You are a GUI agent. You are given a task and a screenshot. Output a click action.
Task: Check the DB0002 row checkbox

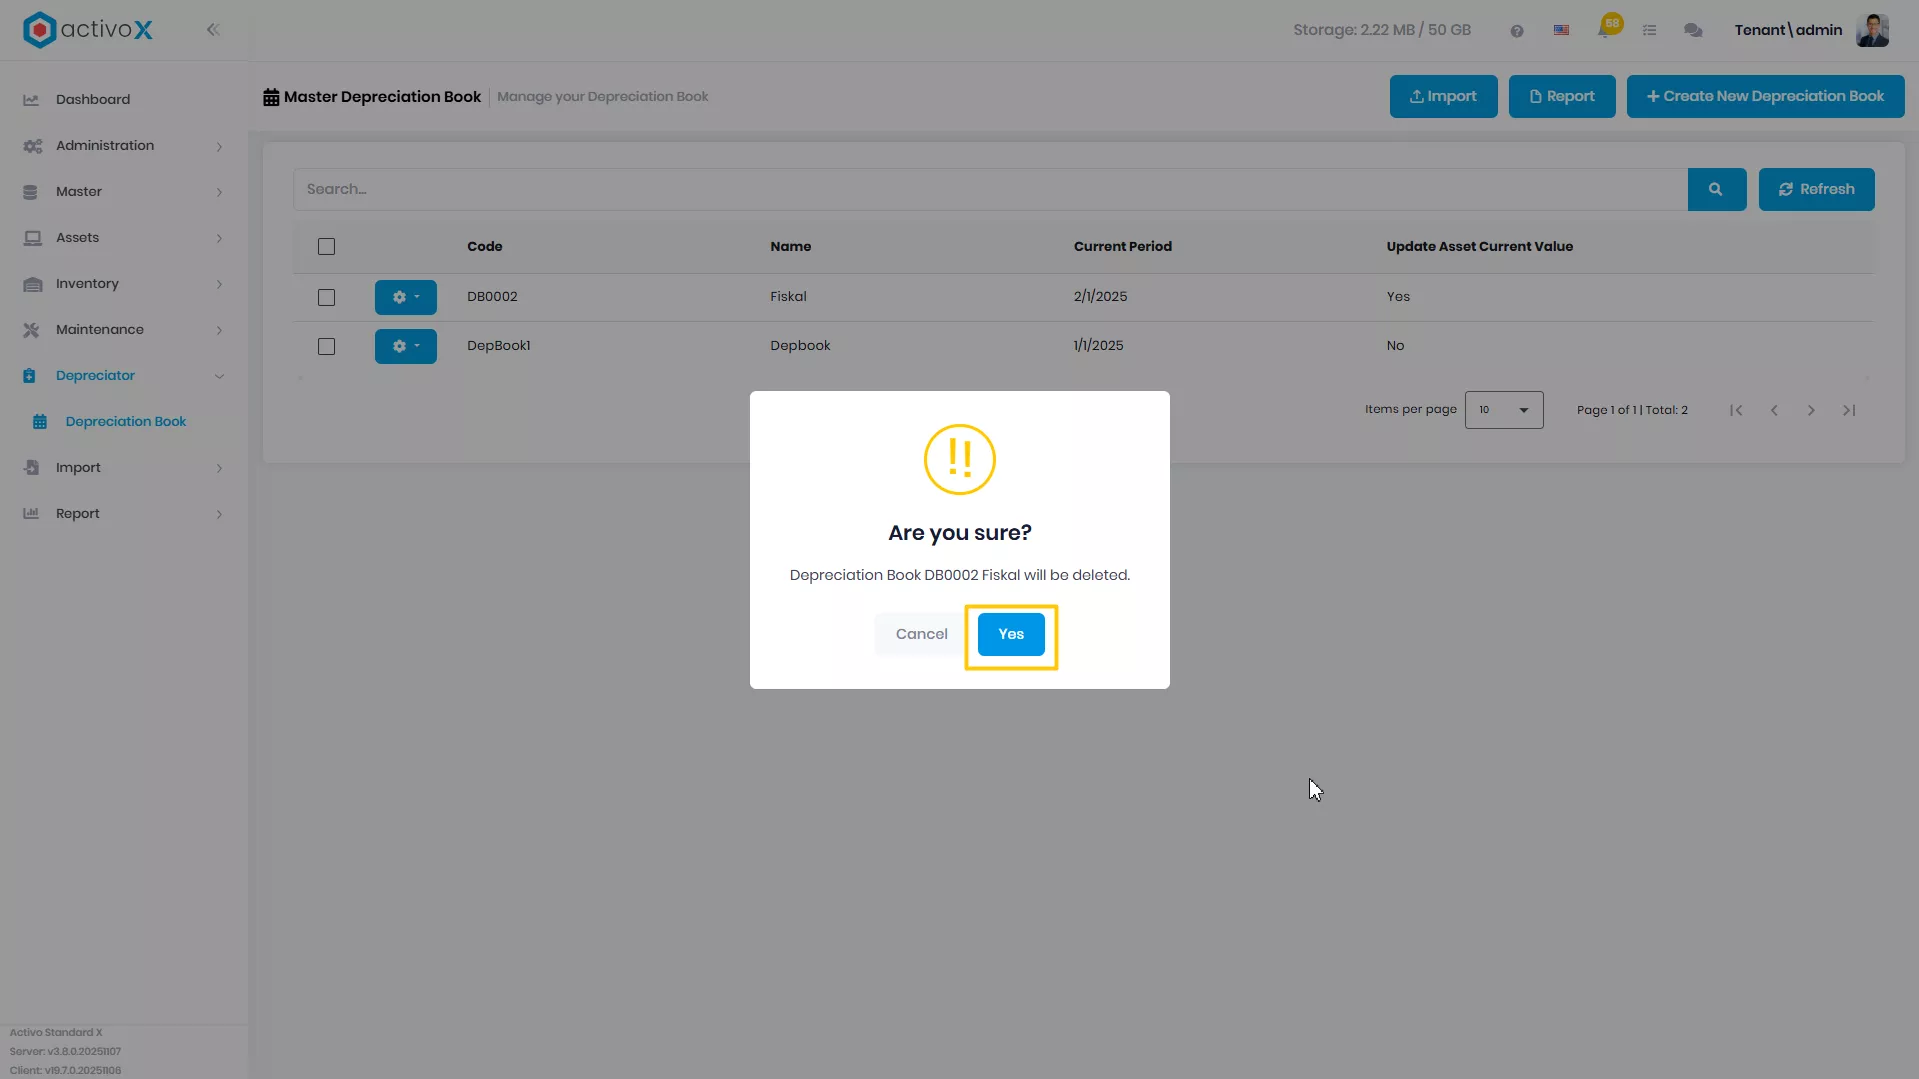click(x=326, y=298)
